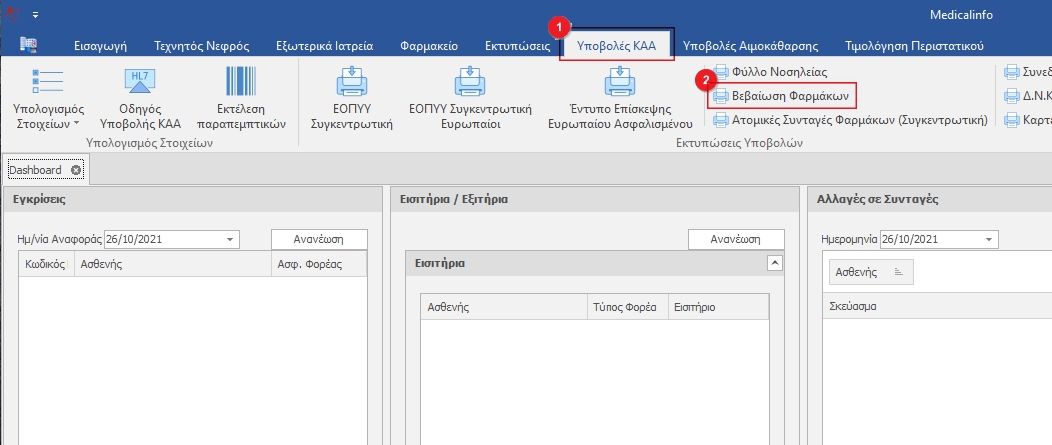The height and width of the screenshot is (445, 1052).
Task: Click ΕΟΠΥΥ Συγκεντρωτική Ευρωπαίοι printer icon
Action: pyautogui.click(x=469, y=84)
